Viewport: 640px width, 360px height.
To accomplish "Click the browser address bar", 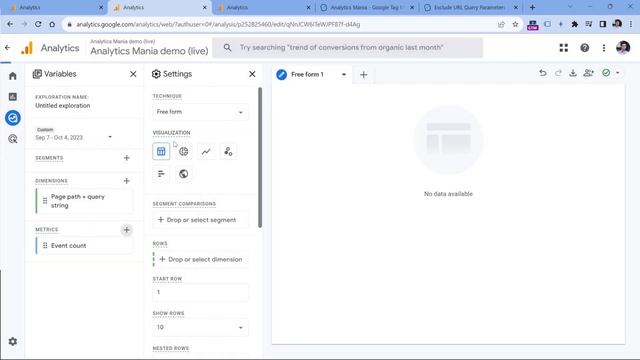I will (x=282, y=24).
